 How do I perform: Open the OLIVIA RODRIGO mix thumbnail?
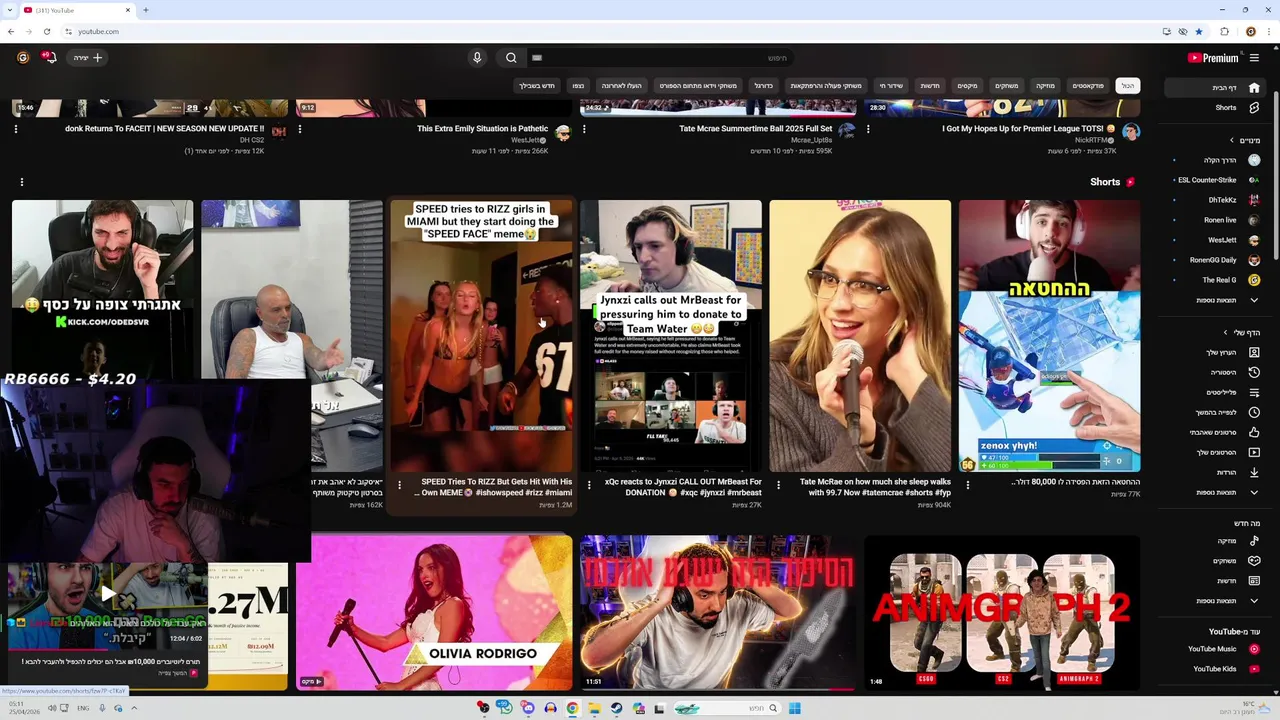tap(434, 612)
